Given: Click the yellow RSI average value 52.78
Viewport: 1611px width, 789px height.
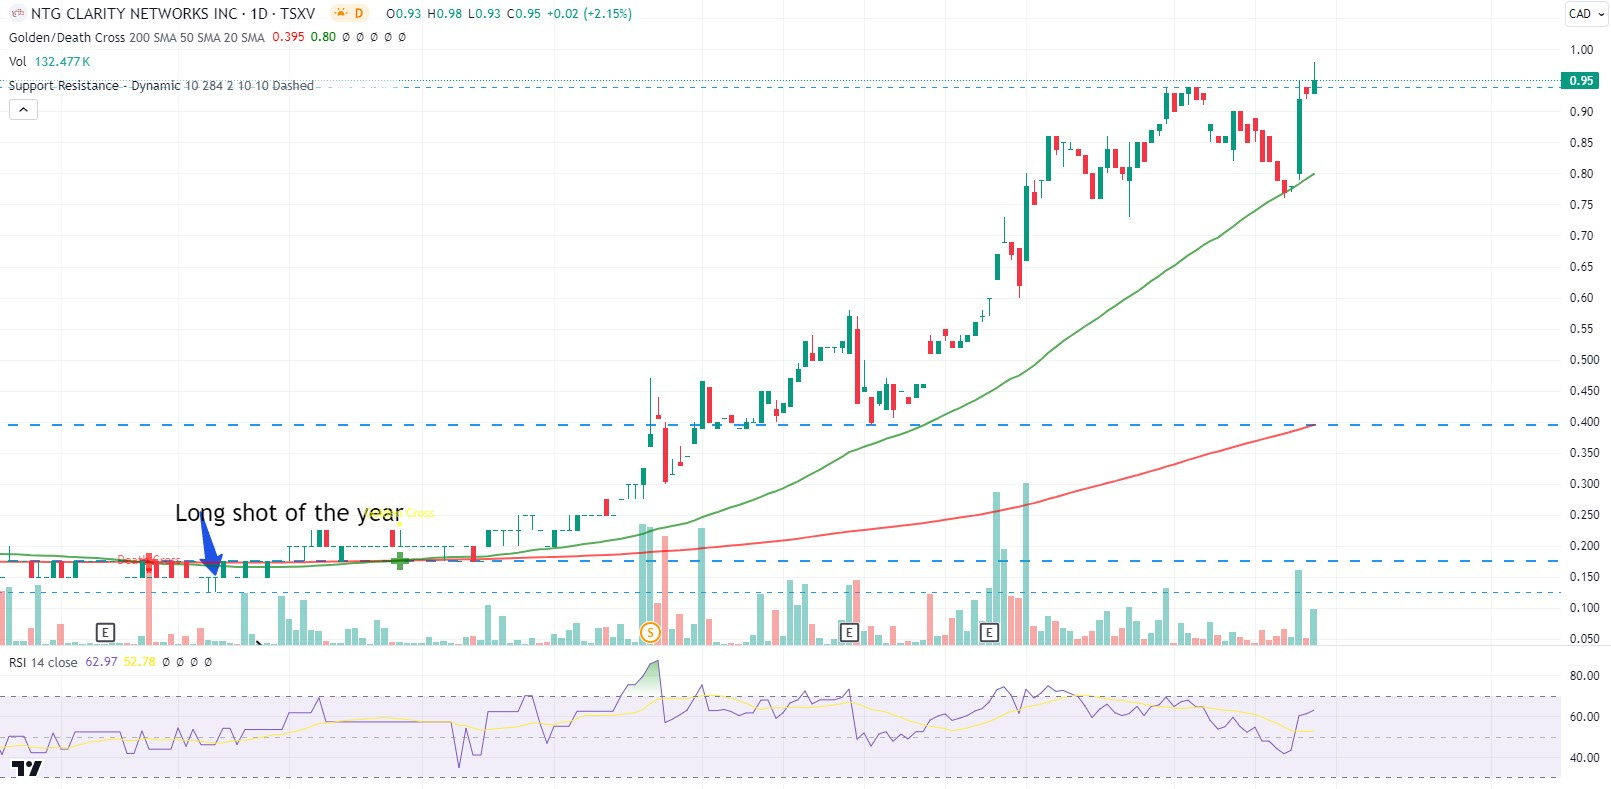Looking at the screenshot, I should (x=139, y=662).
